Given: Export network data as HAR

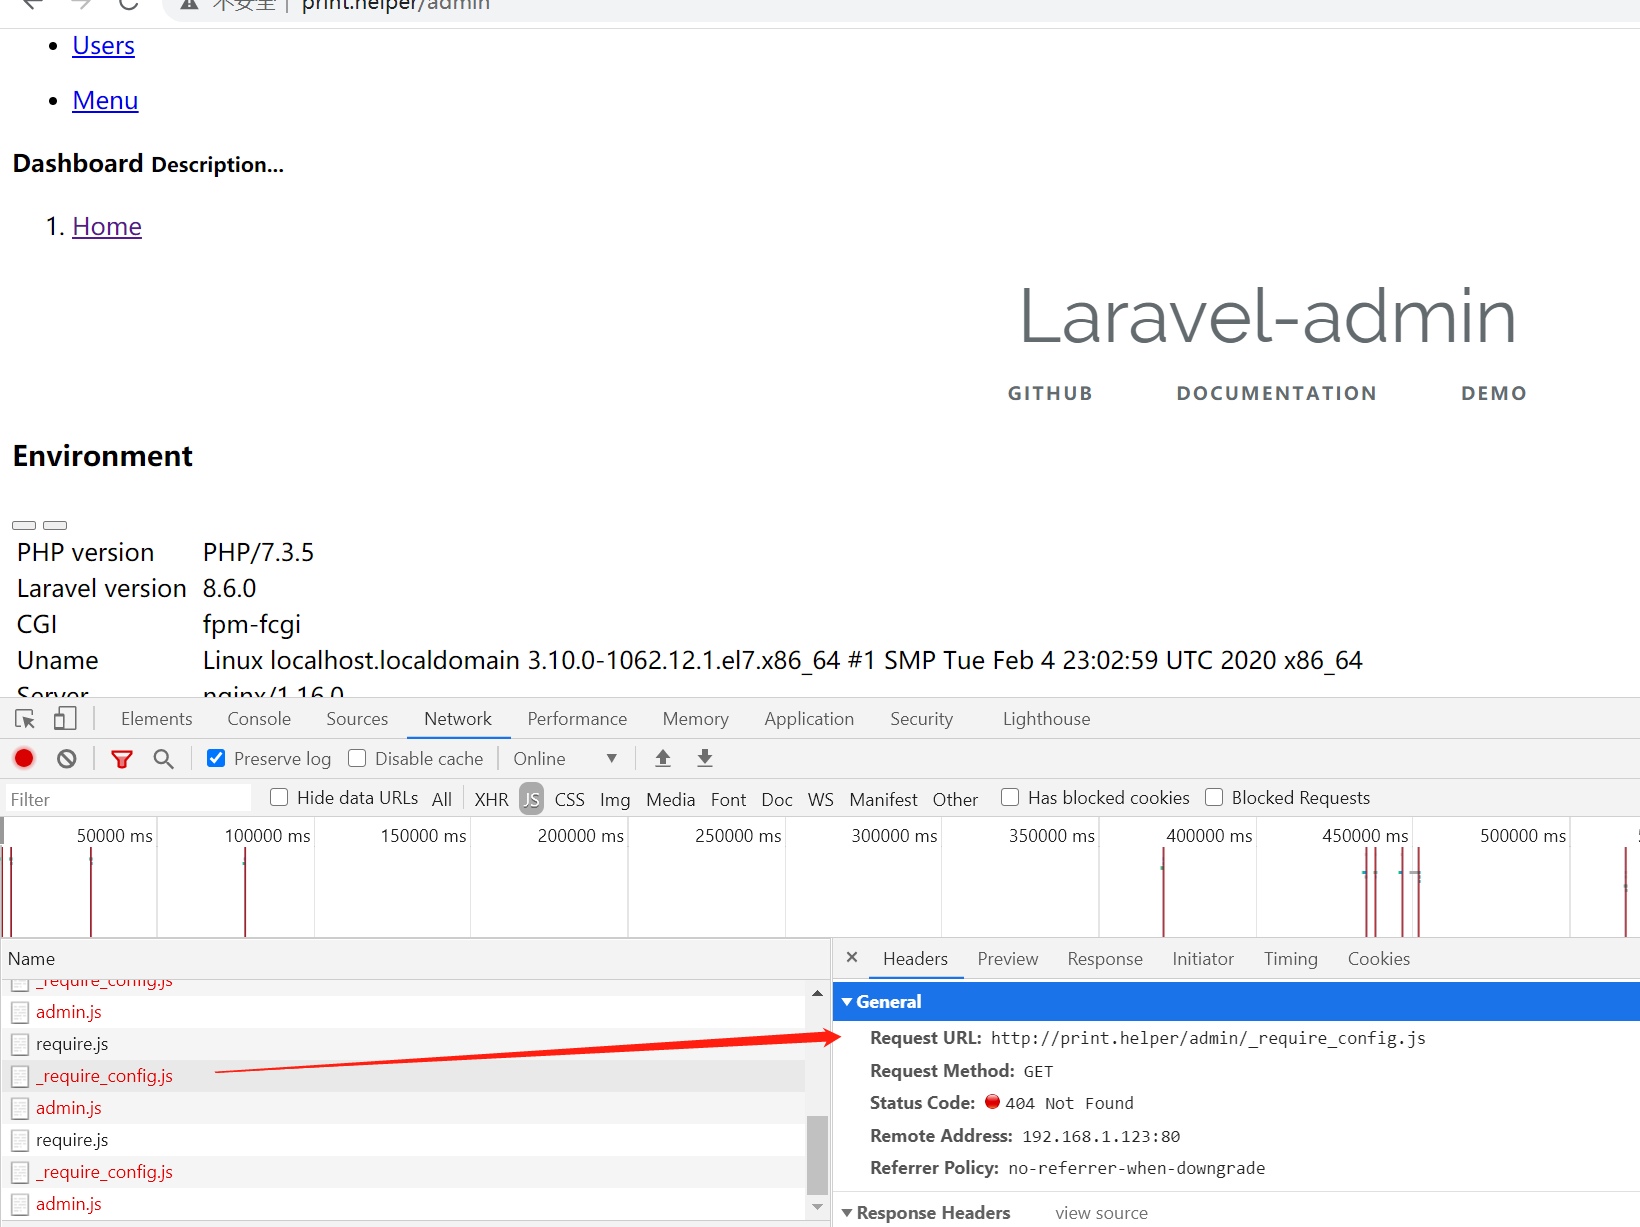Looking at the screenshot, I should pos(704,758).
